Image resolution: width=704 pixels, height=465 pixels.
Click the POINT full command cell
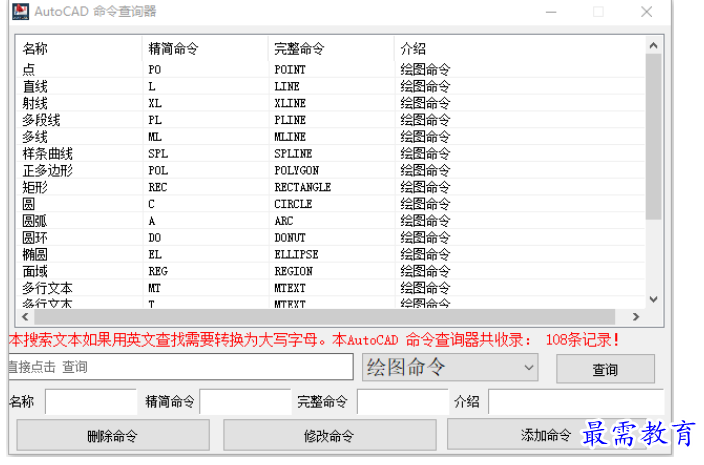(x=290, y=70)
